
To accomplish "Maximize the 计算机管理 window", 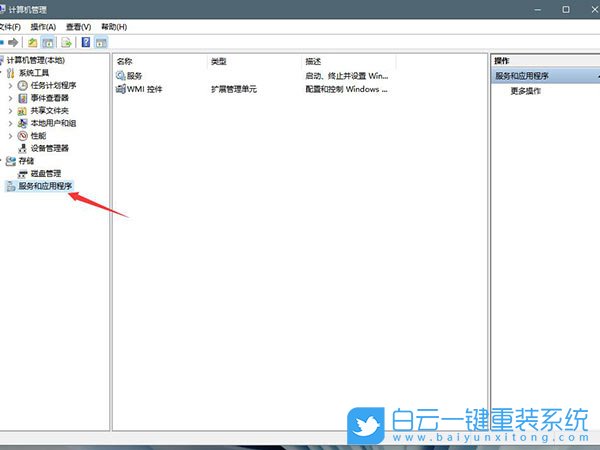I will [566, 10].
